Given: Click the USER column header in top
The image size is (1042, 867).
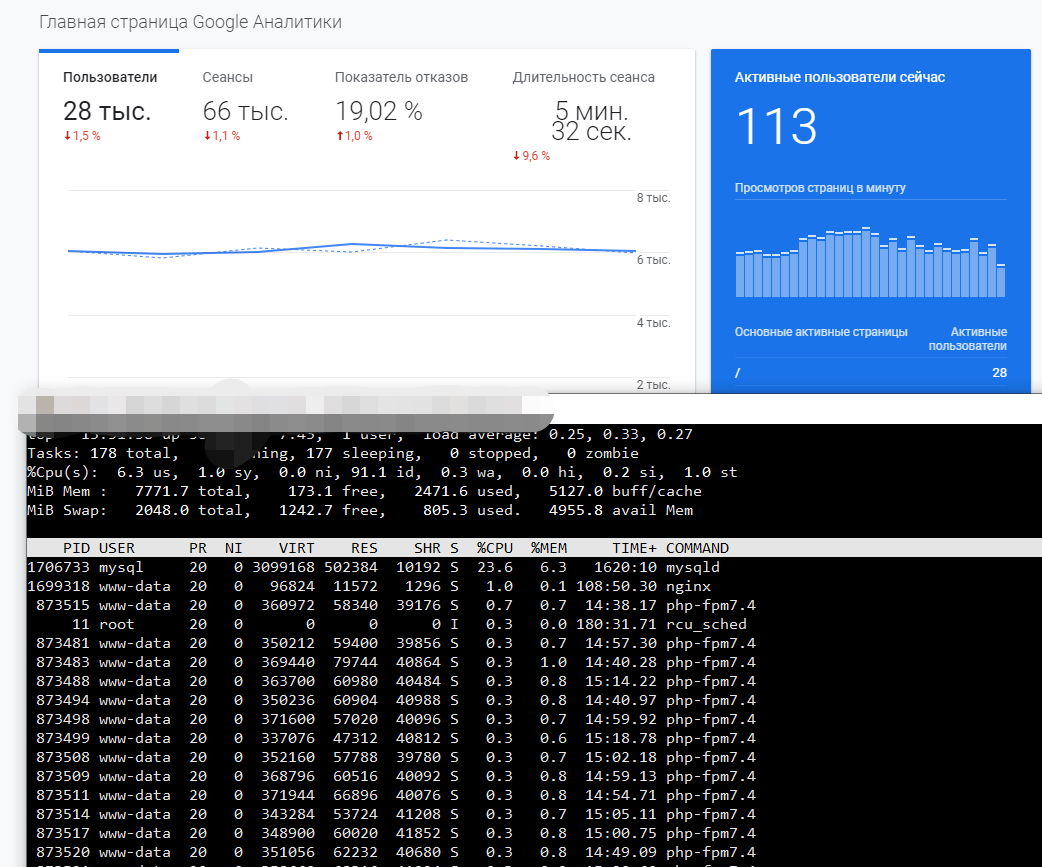Looking at the screenshot, I should [x=116, y=548].
